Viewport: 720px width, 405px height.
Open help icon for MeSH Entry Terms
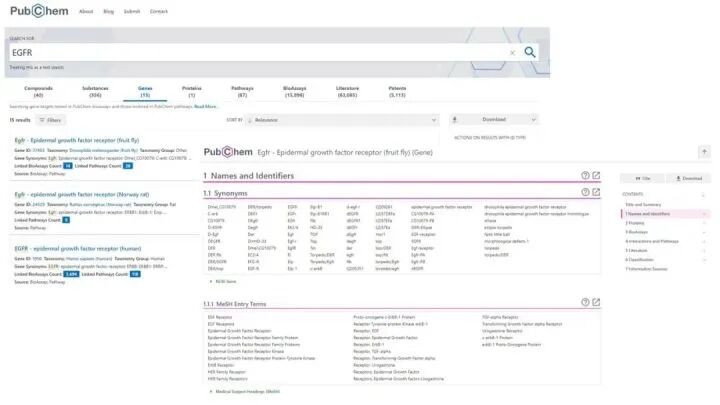point(585,302)
